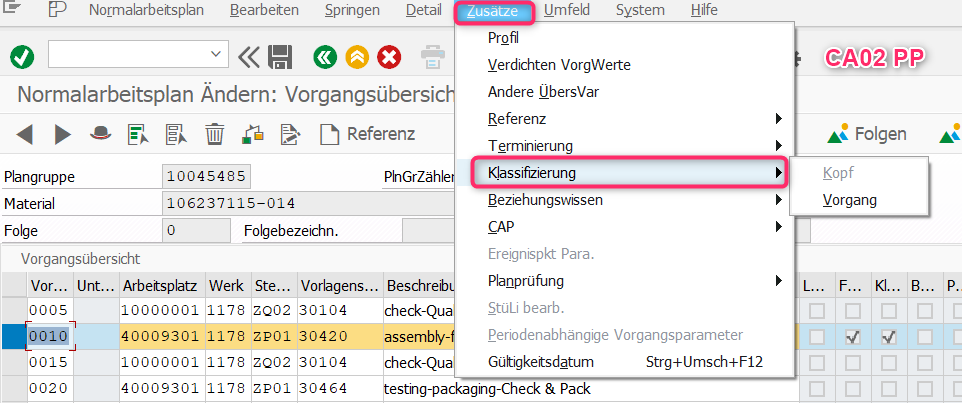Toggle the L checkbox in row 0005
The height and width of the screenshot is (403, 962).
point(818,310)
